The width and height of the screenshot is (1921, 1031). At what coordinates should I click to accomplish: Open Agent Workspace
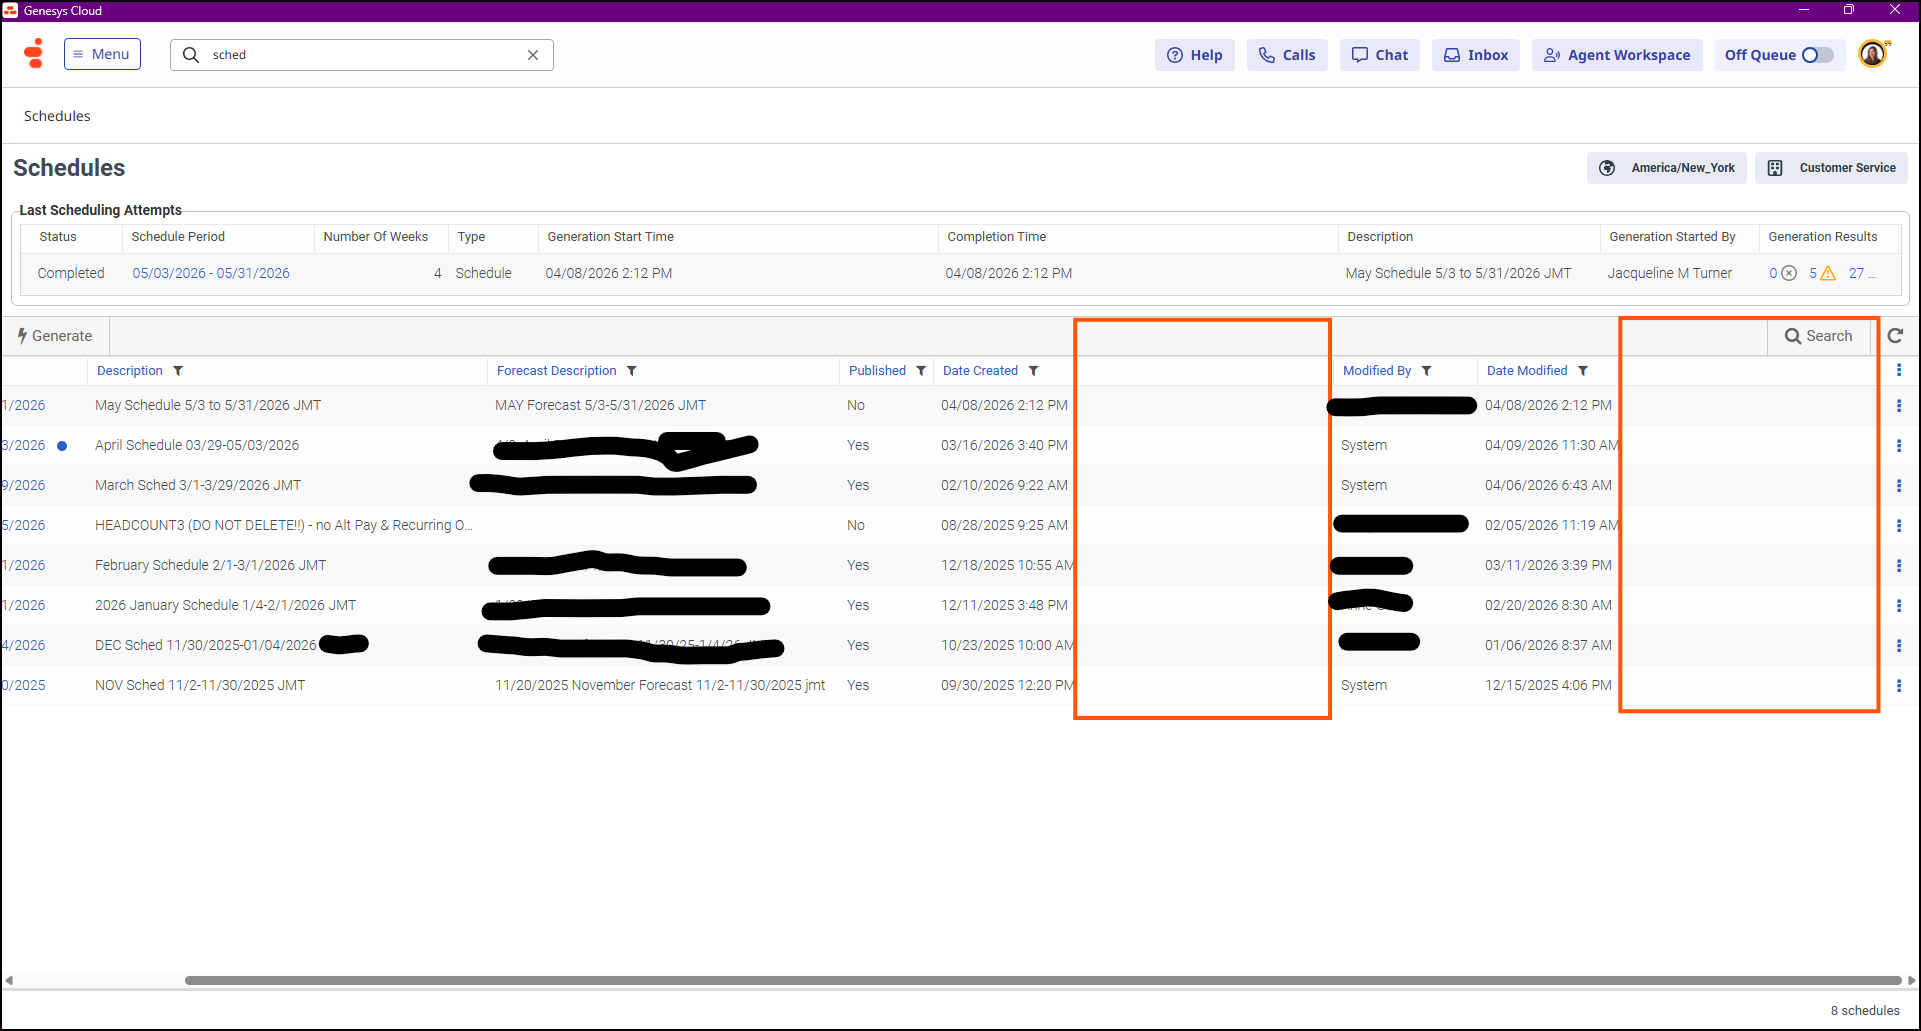click(x=1617, y=55)
